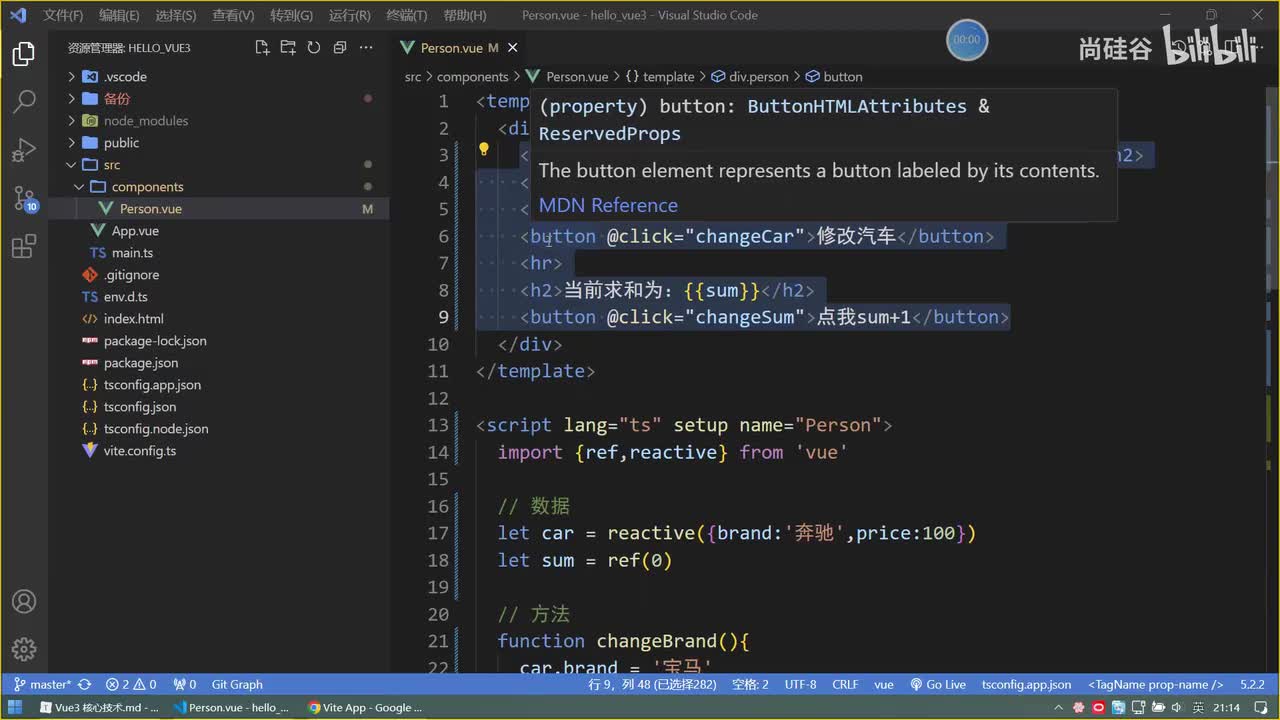Viewport: 1280px width, 720px height.
Task: Collapse the src folder
Action: (x=111, y=165)
